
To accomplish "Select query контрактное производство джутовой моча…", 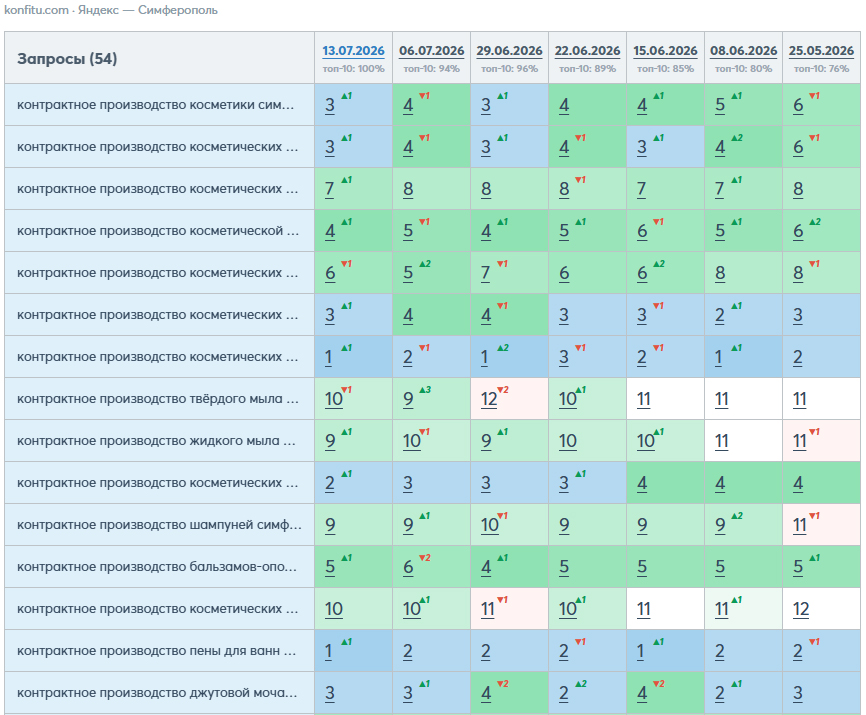I will pos(157,692).
